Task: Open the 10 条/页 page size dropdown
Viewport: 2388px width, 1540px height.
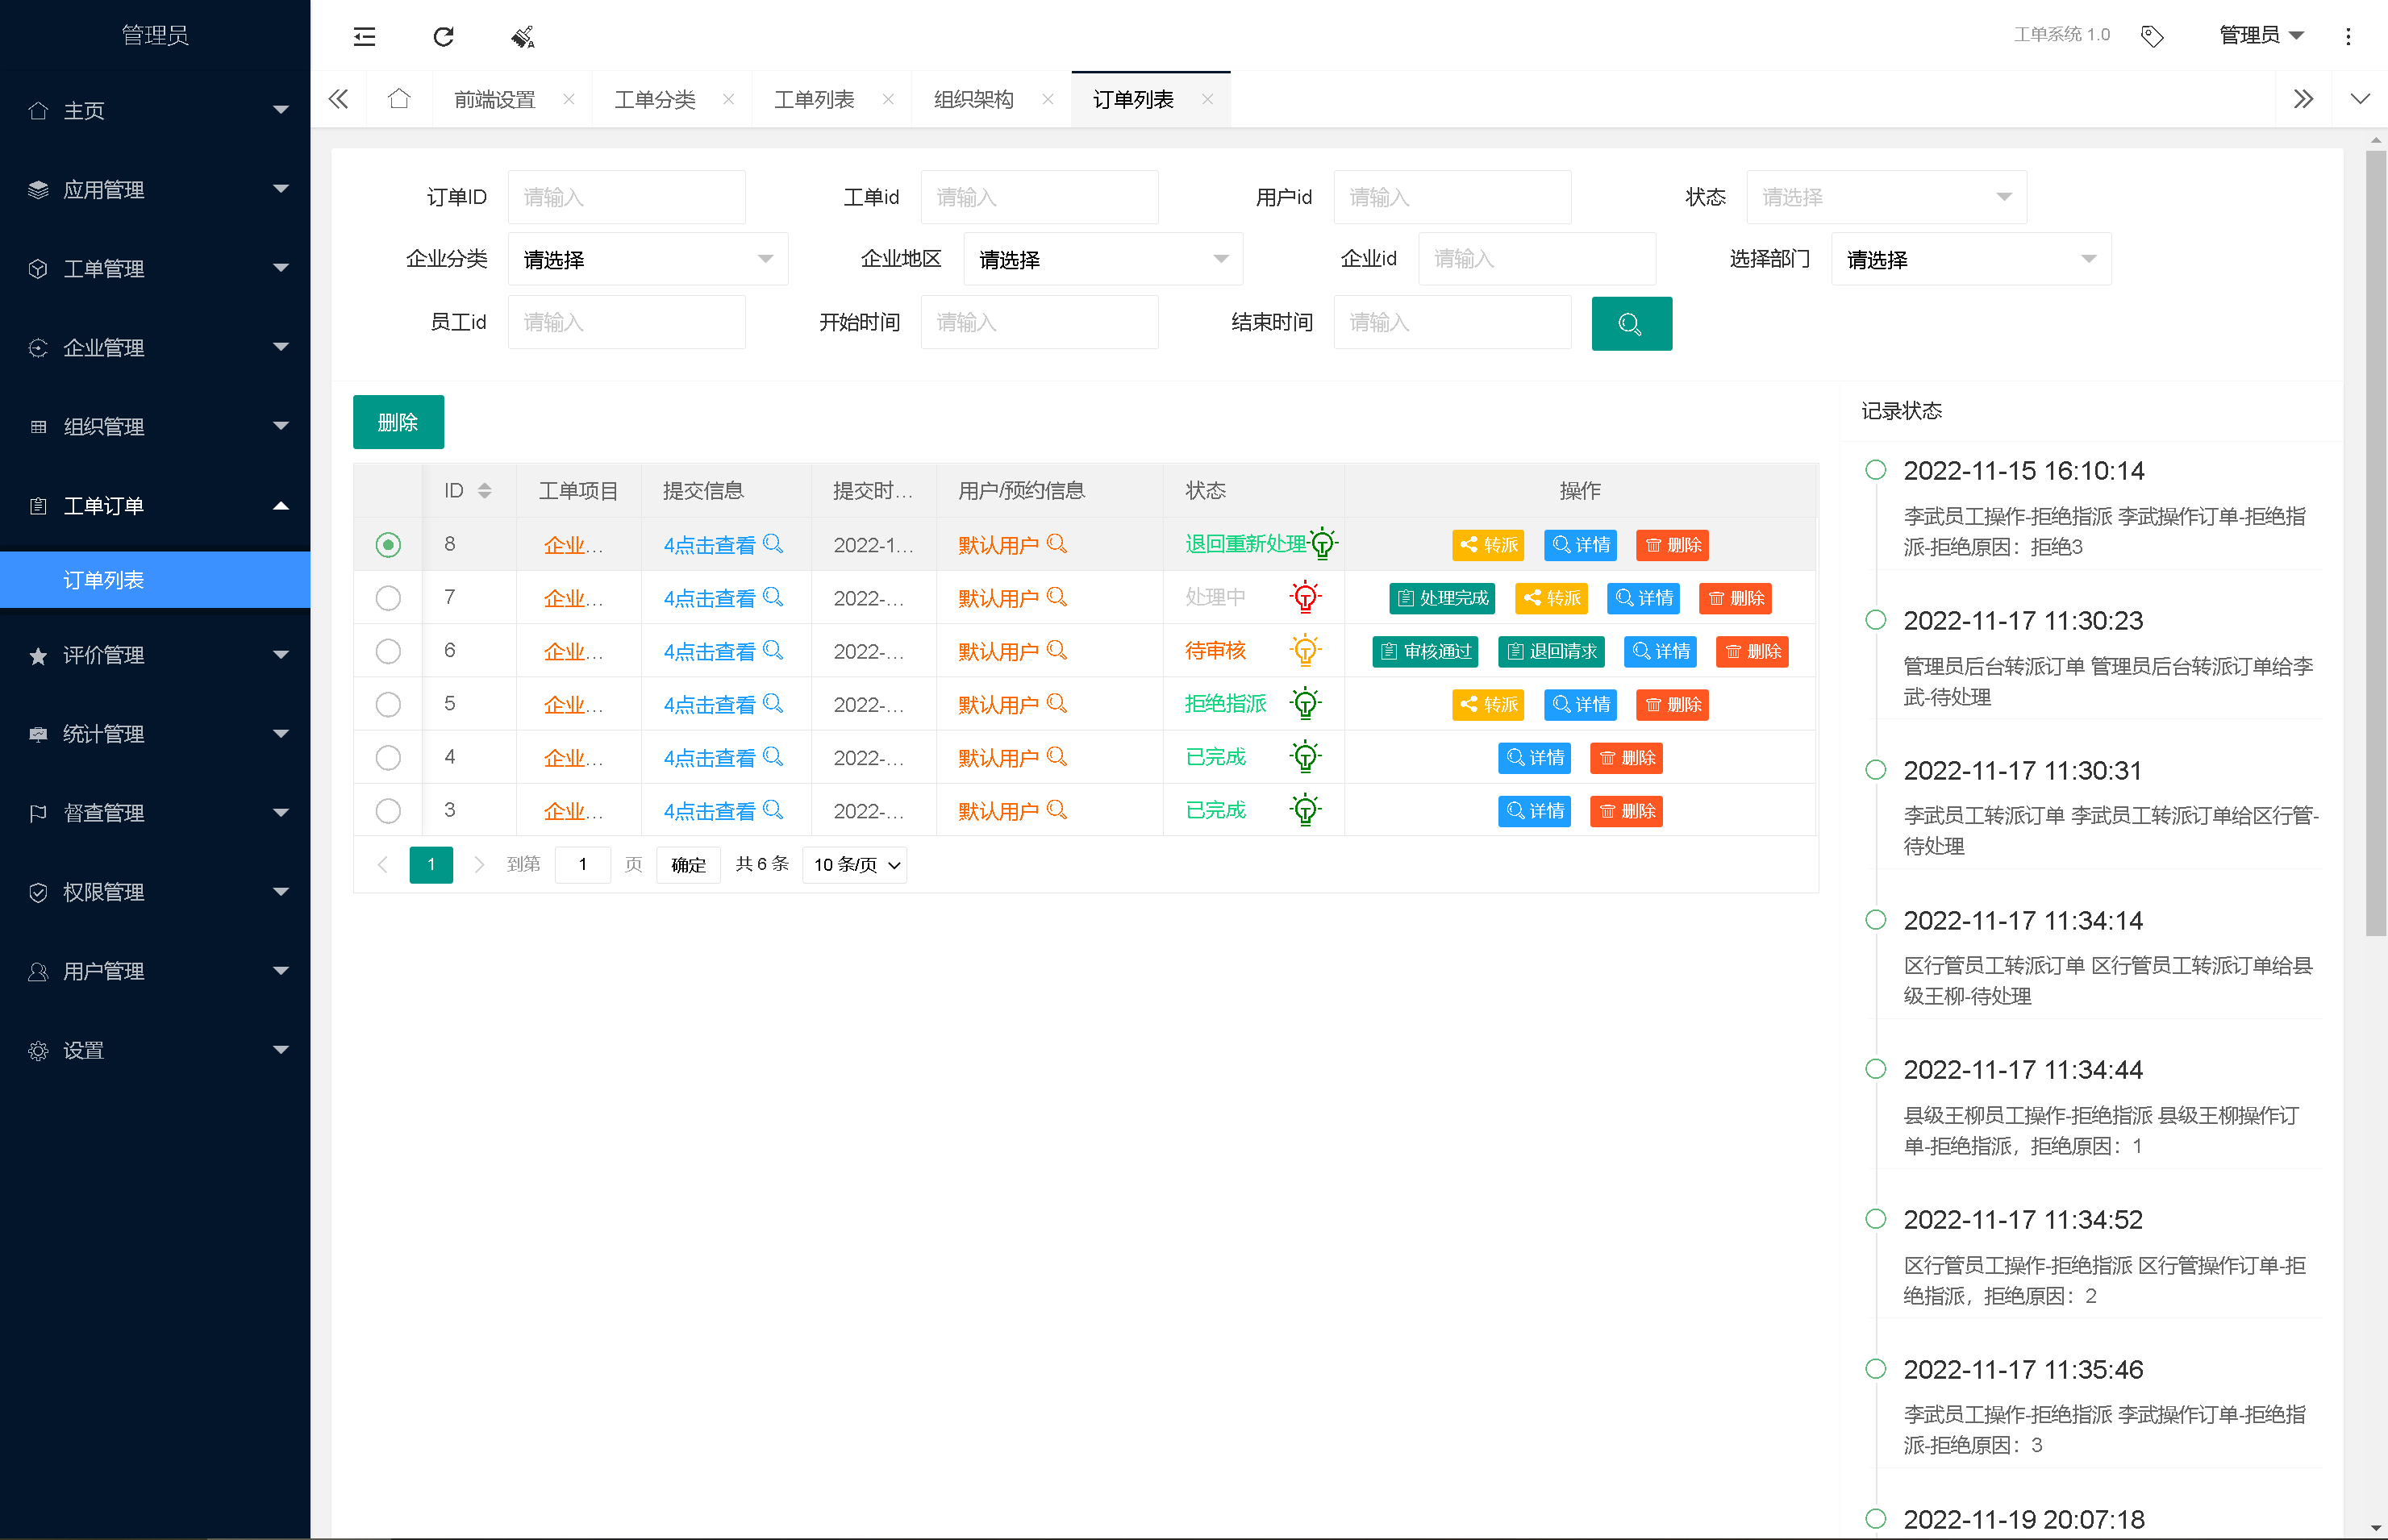Action: point(855,865)
